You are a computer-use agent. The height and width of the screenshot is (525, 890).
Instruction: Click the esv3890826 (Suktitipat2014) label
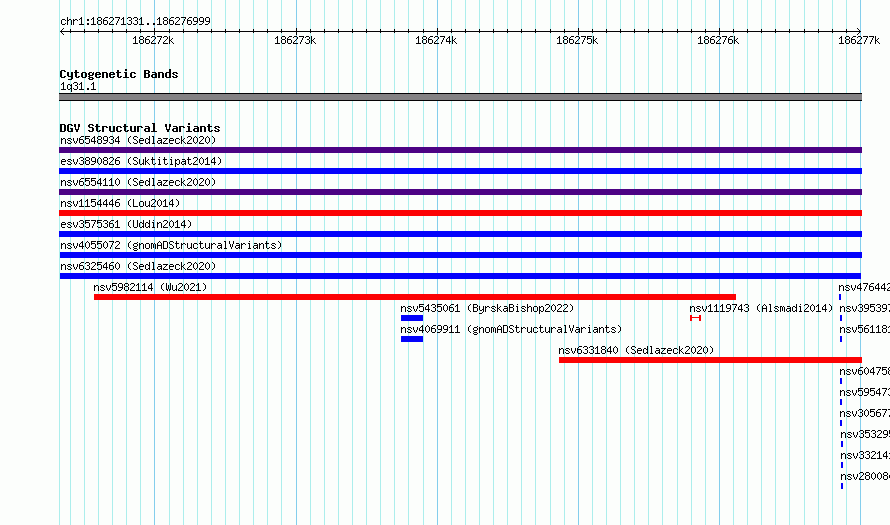tap(141, 161)
